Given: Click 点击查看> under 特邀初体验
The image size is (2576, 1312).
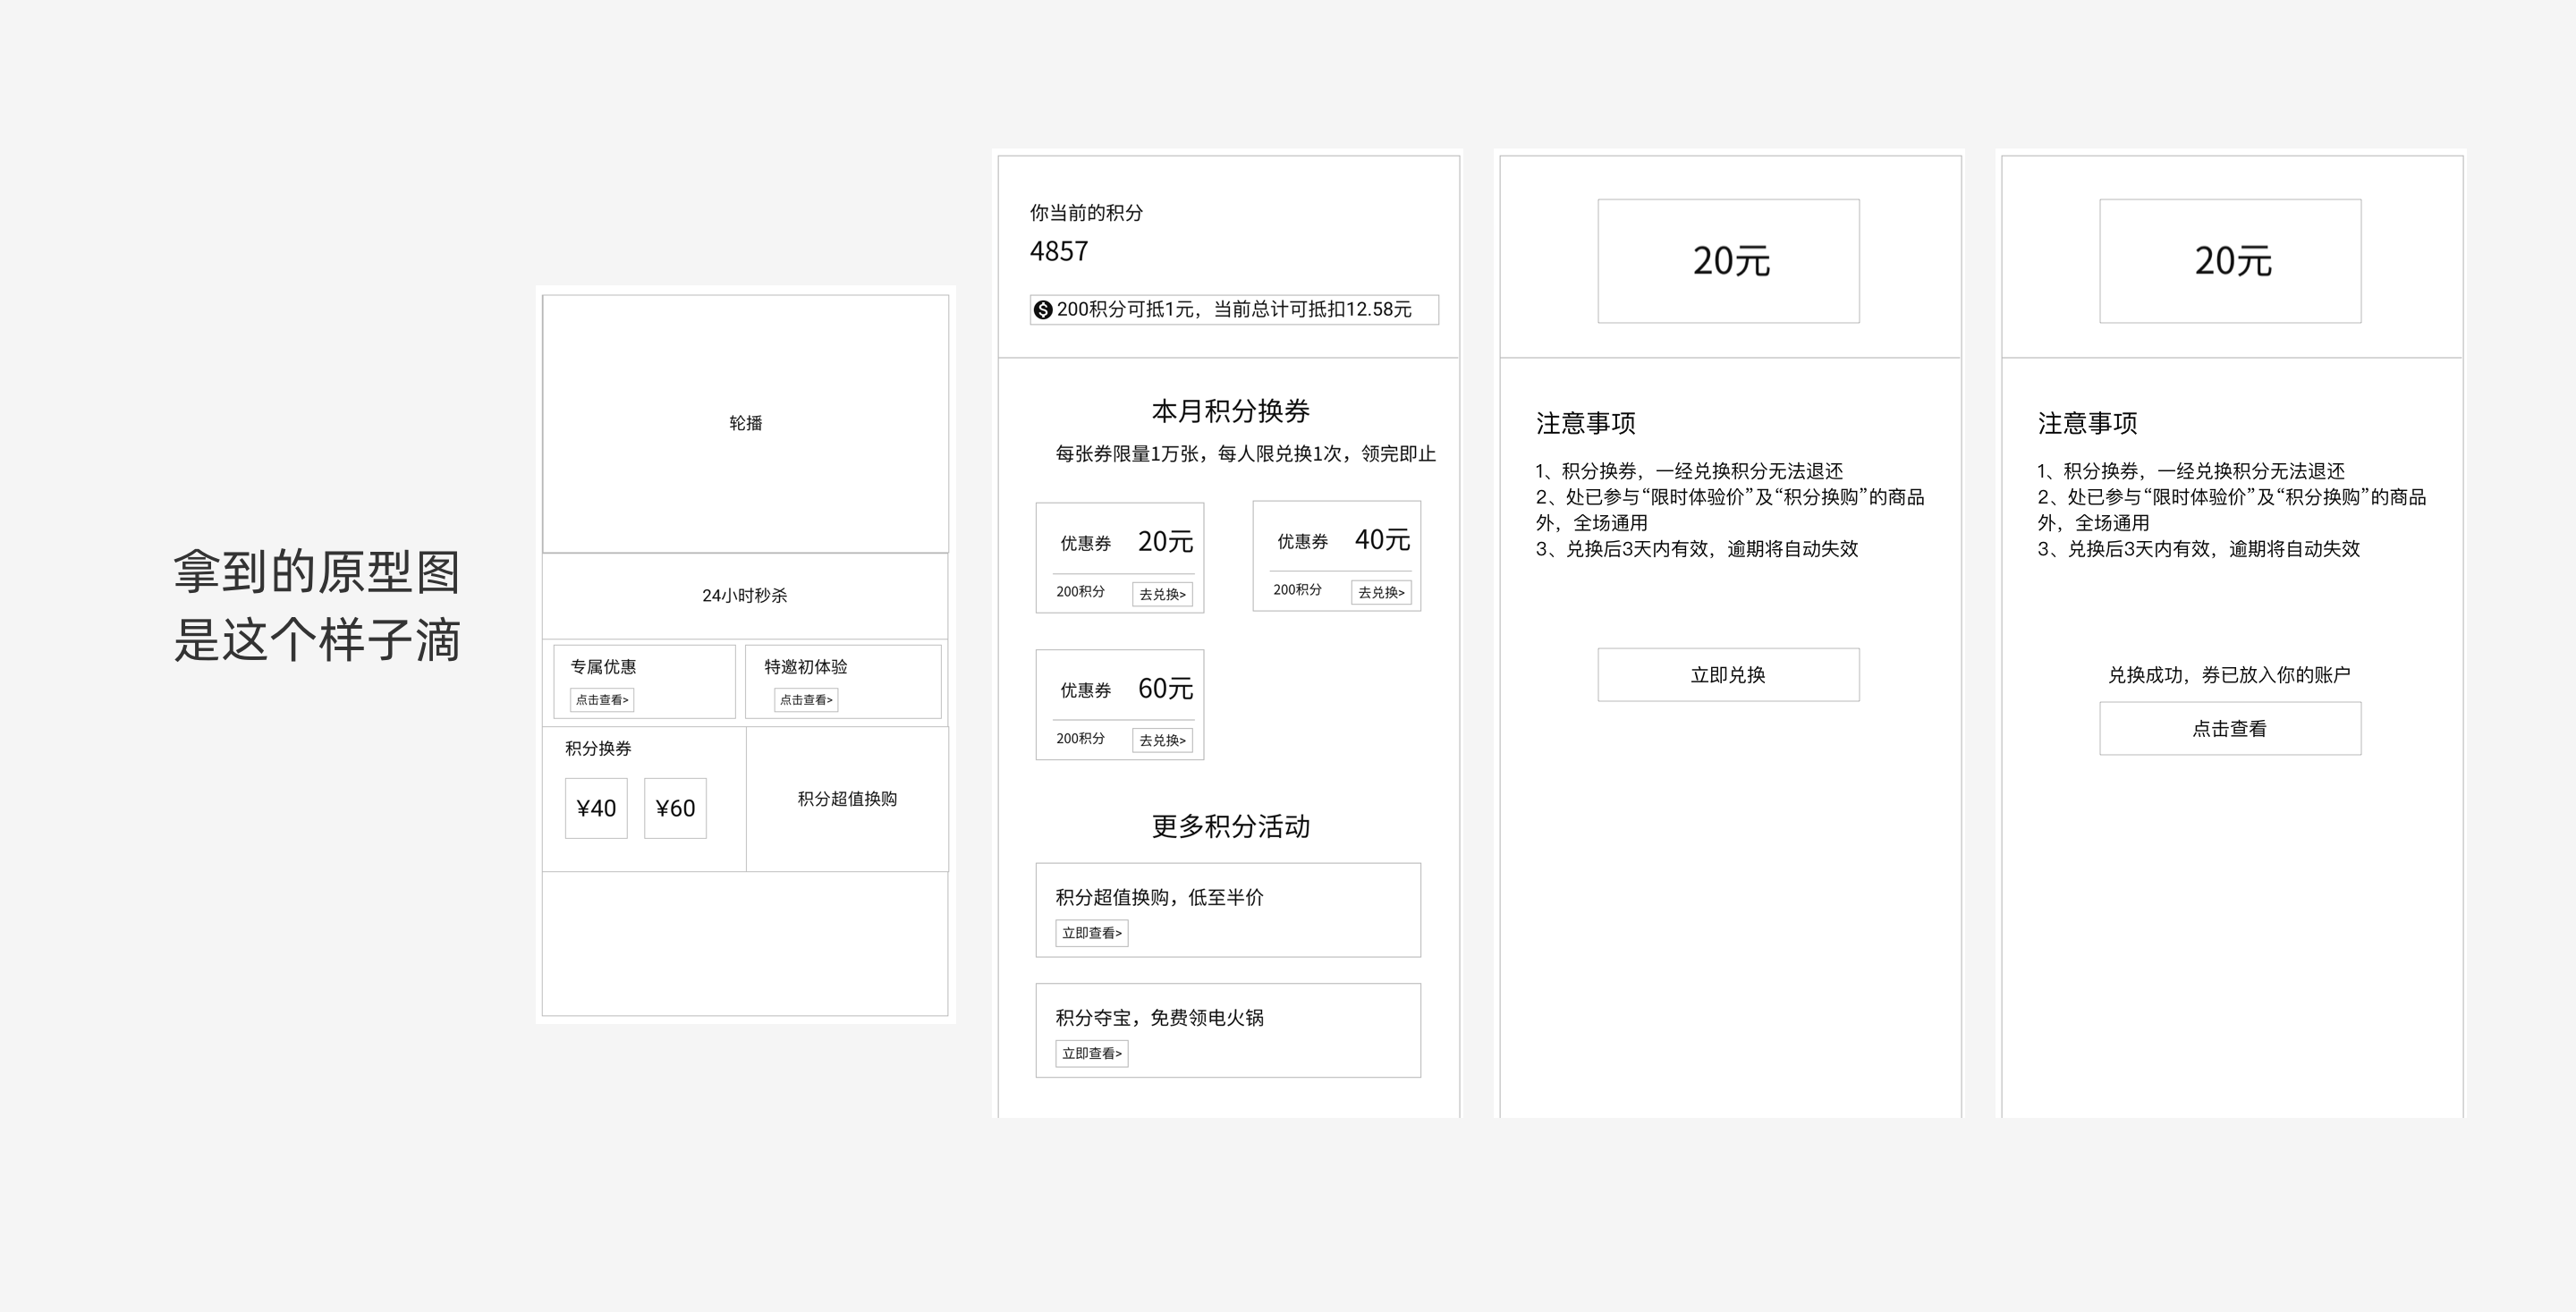Looking at the screenshot, I should (806, 700).
